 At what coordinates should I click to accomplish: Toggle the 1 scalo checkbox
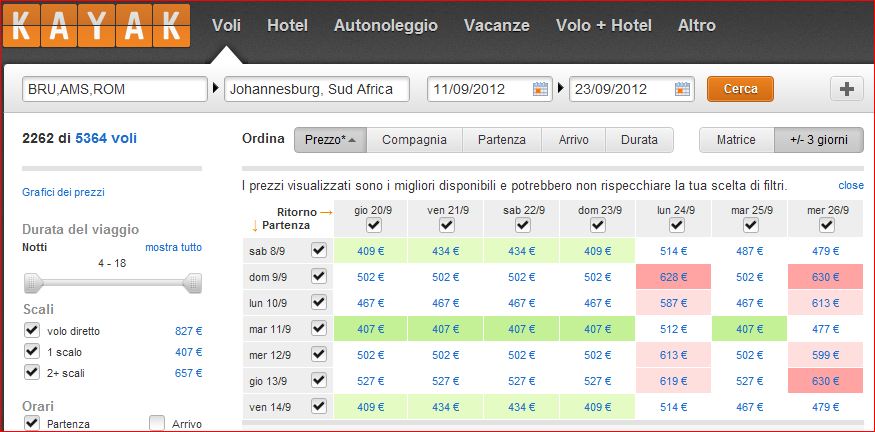(31, 351)
